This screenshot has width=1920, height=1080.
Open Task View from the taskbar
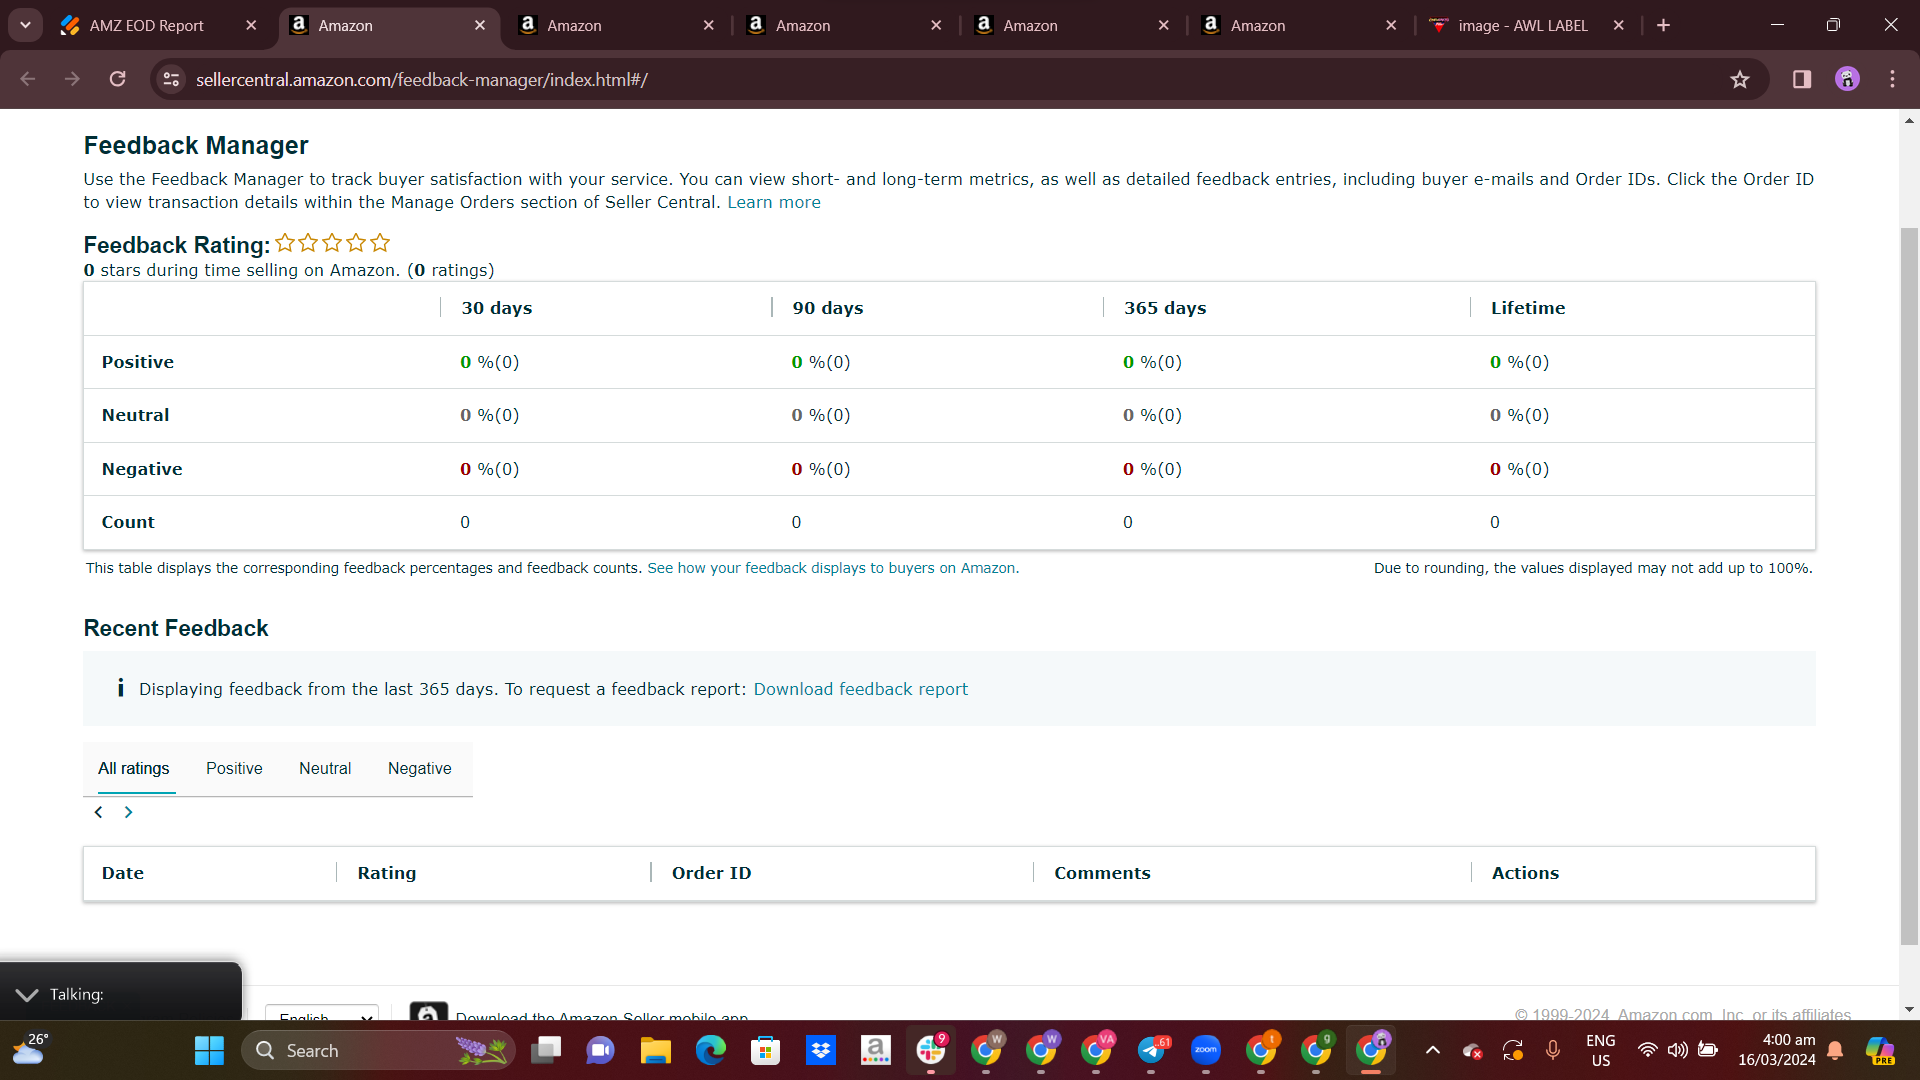point(546,1050)
